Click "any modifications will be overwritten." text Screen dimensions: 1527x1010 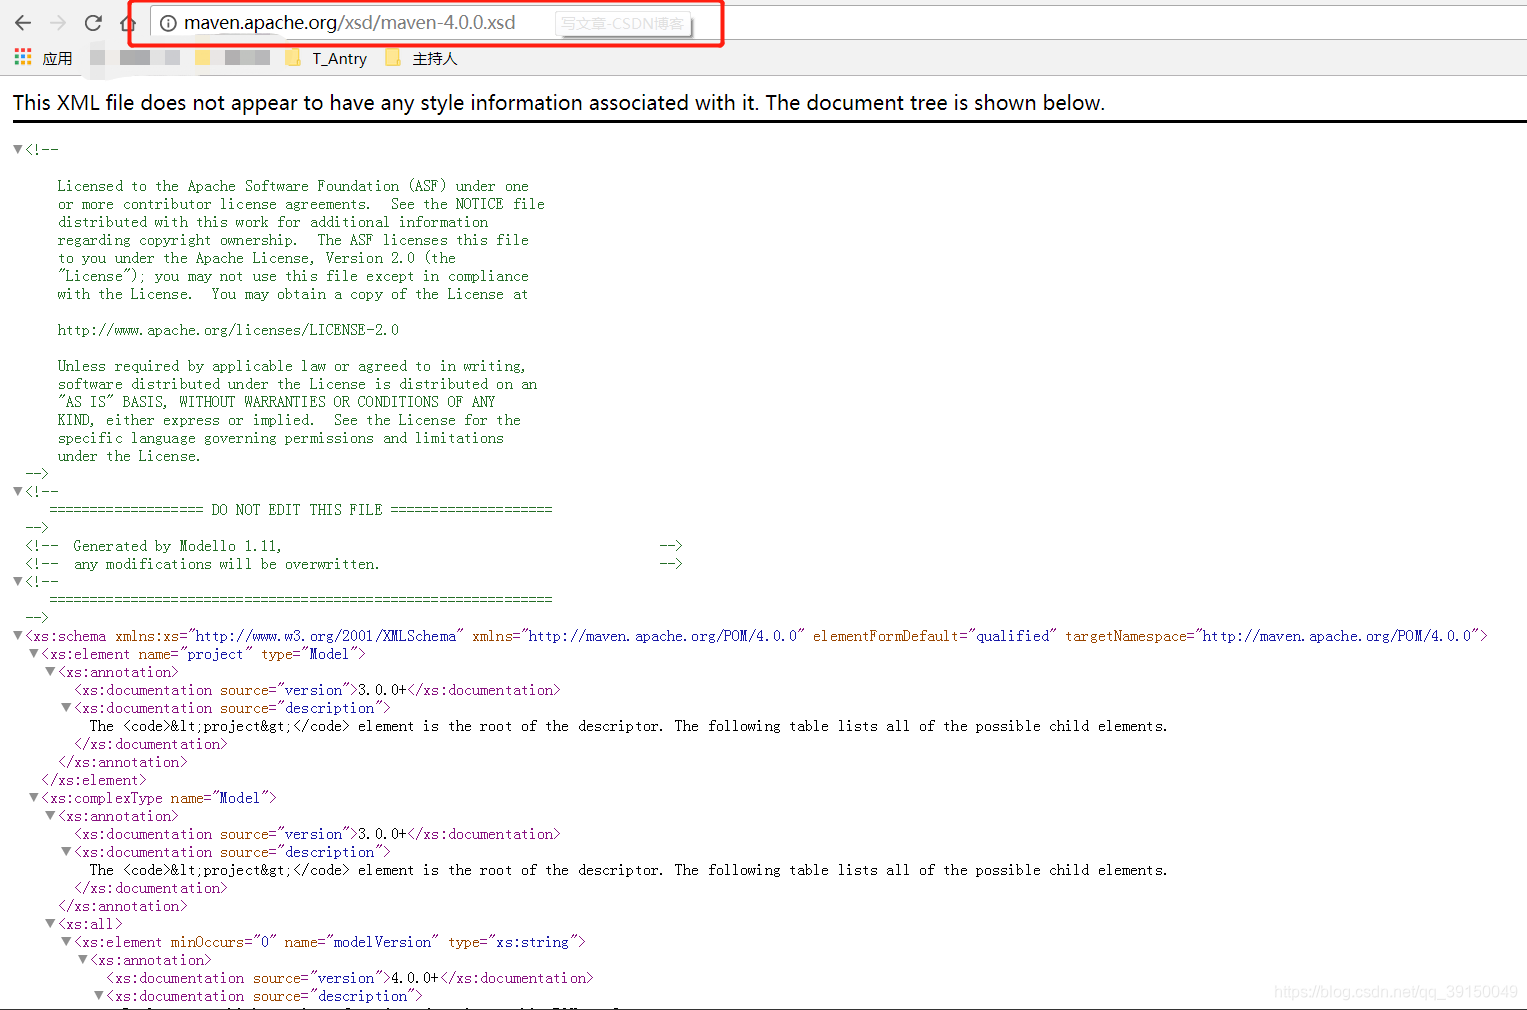(x=226, y=564)
